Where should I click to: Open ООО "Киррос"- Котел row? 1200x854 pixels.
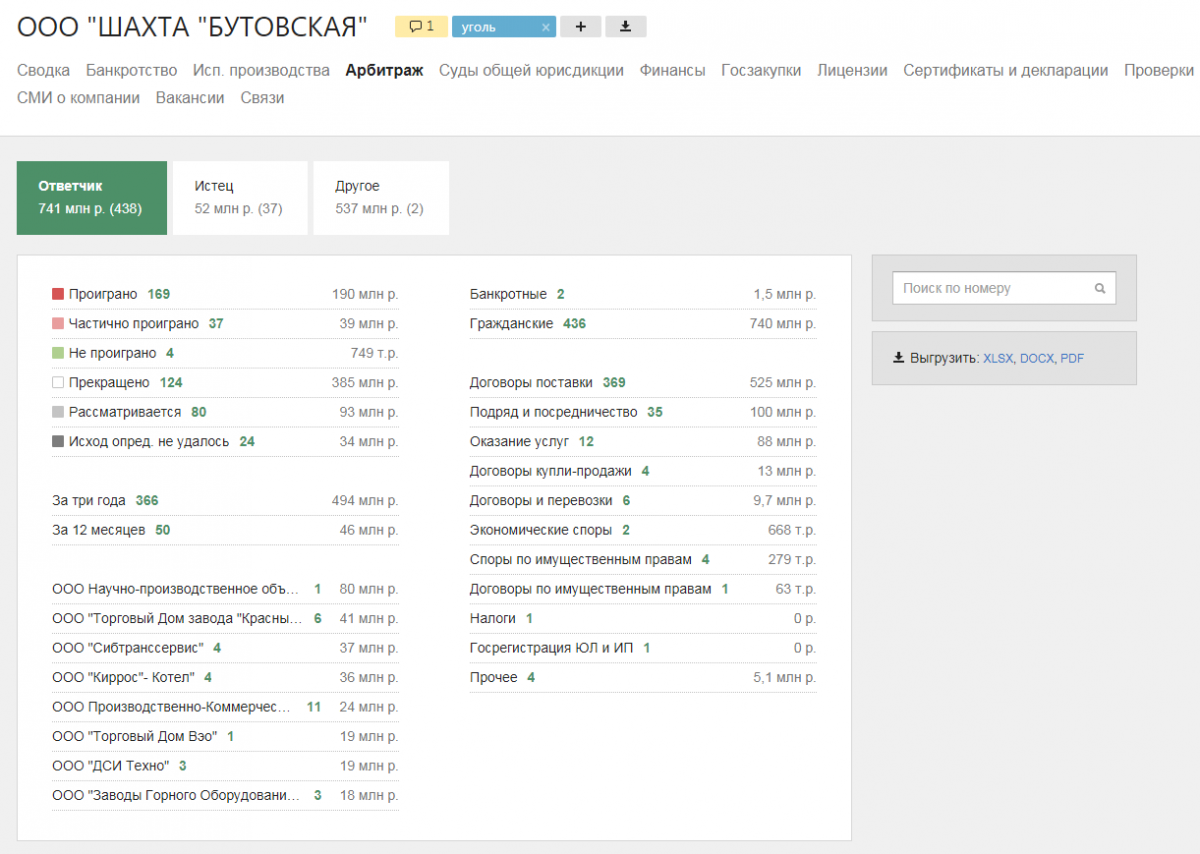pyautogui.click(x=225, y=677)
